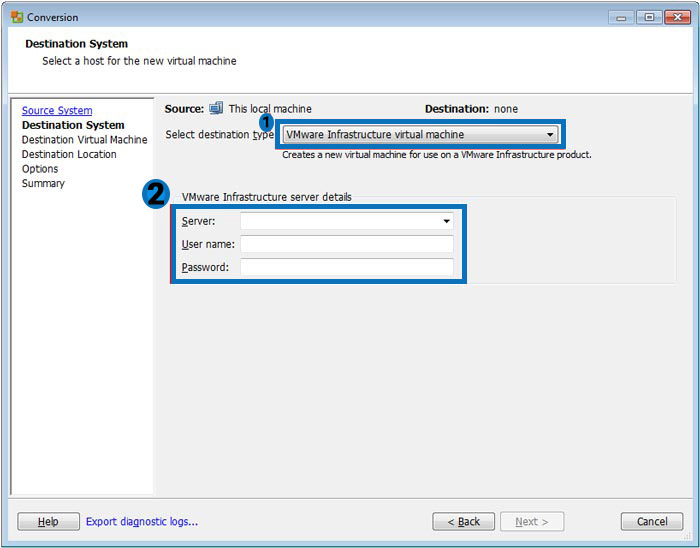This screenshot has height=548, width=700.
Task: Click the Export diagnostic logs link
Action: coord(142,521)
